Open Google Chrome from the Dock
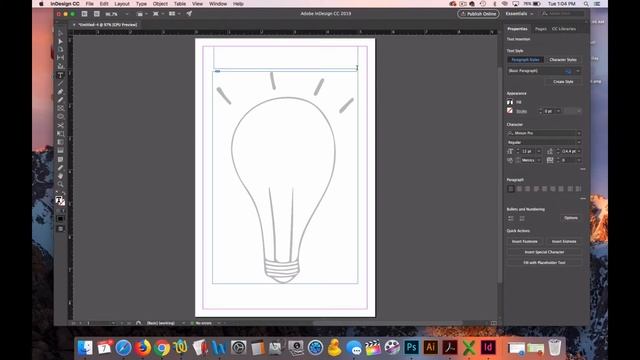This screenshot has width=640, height=360. (162, 347)
